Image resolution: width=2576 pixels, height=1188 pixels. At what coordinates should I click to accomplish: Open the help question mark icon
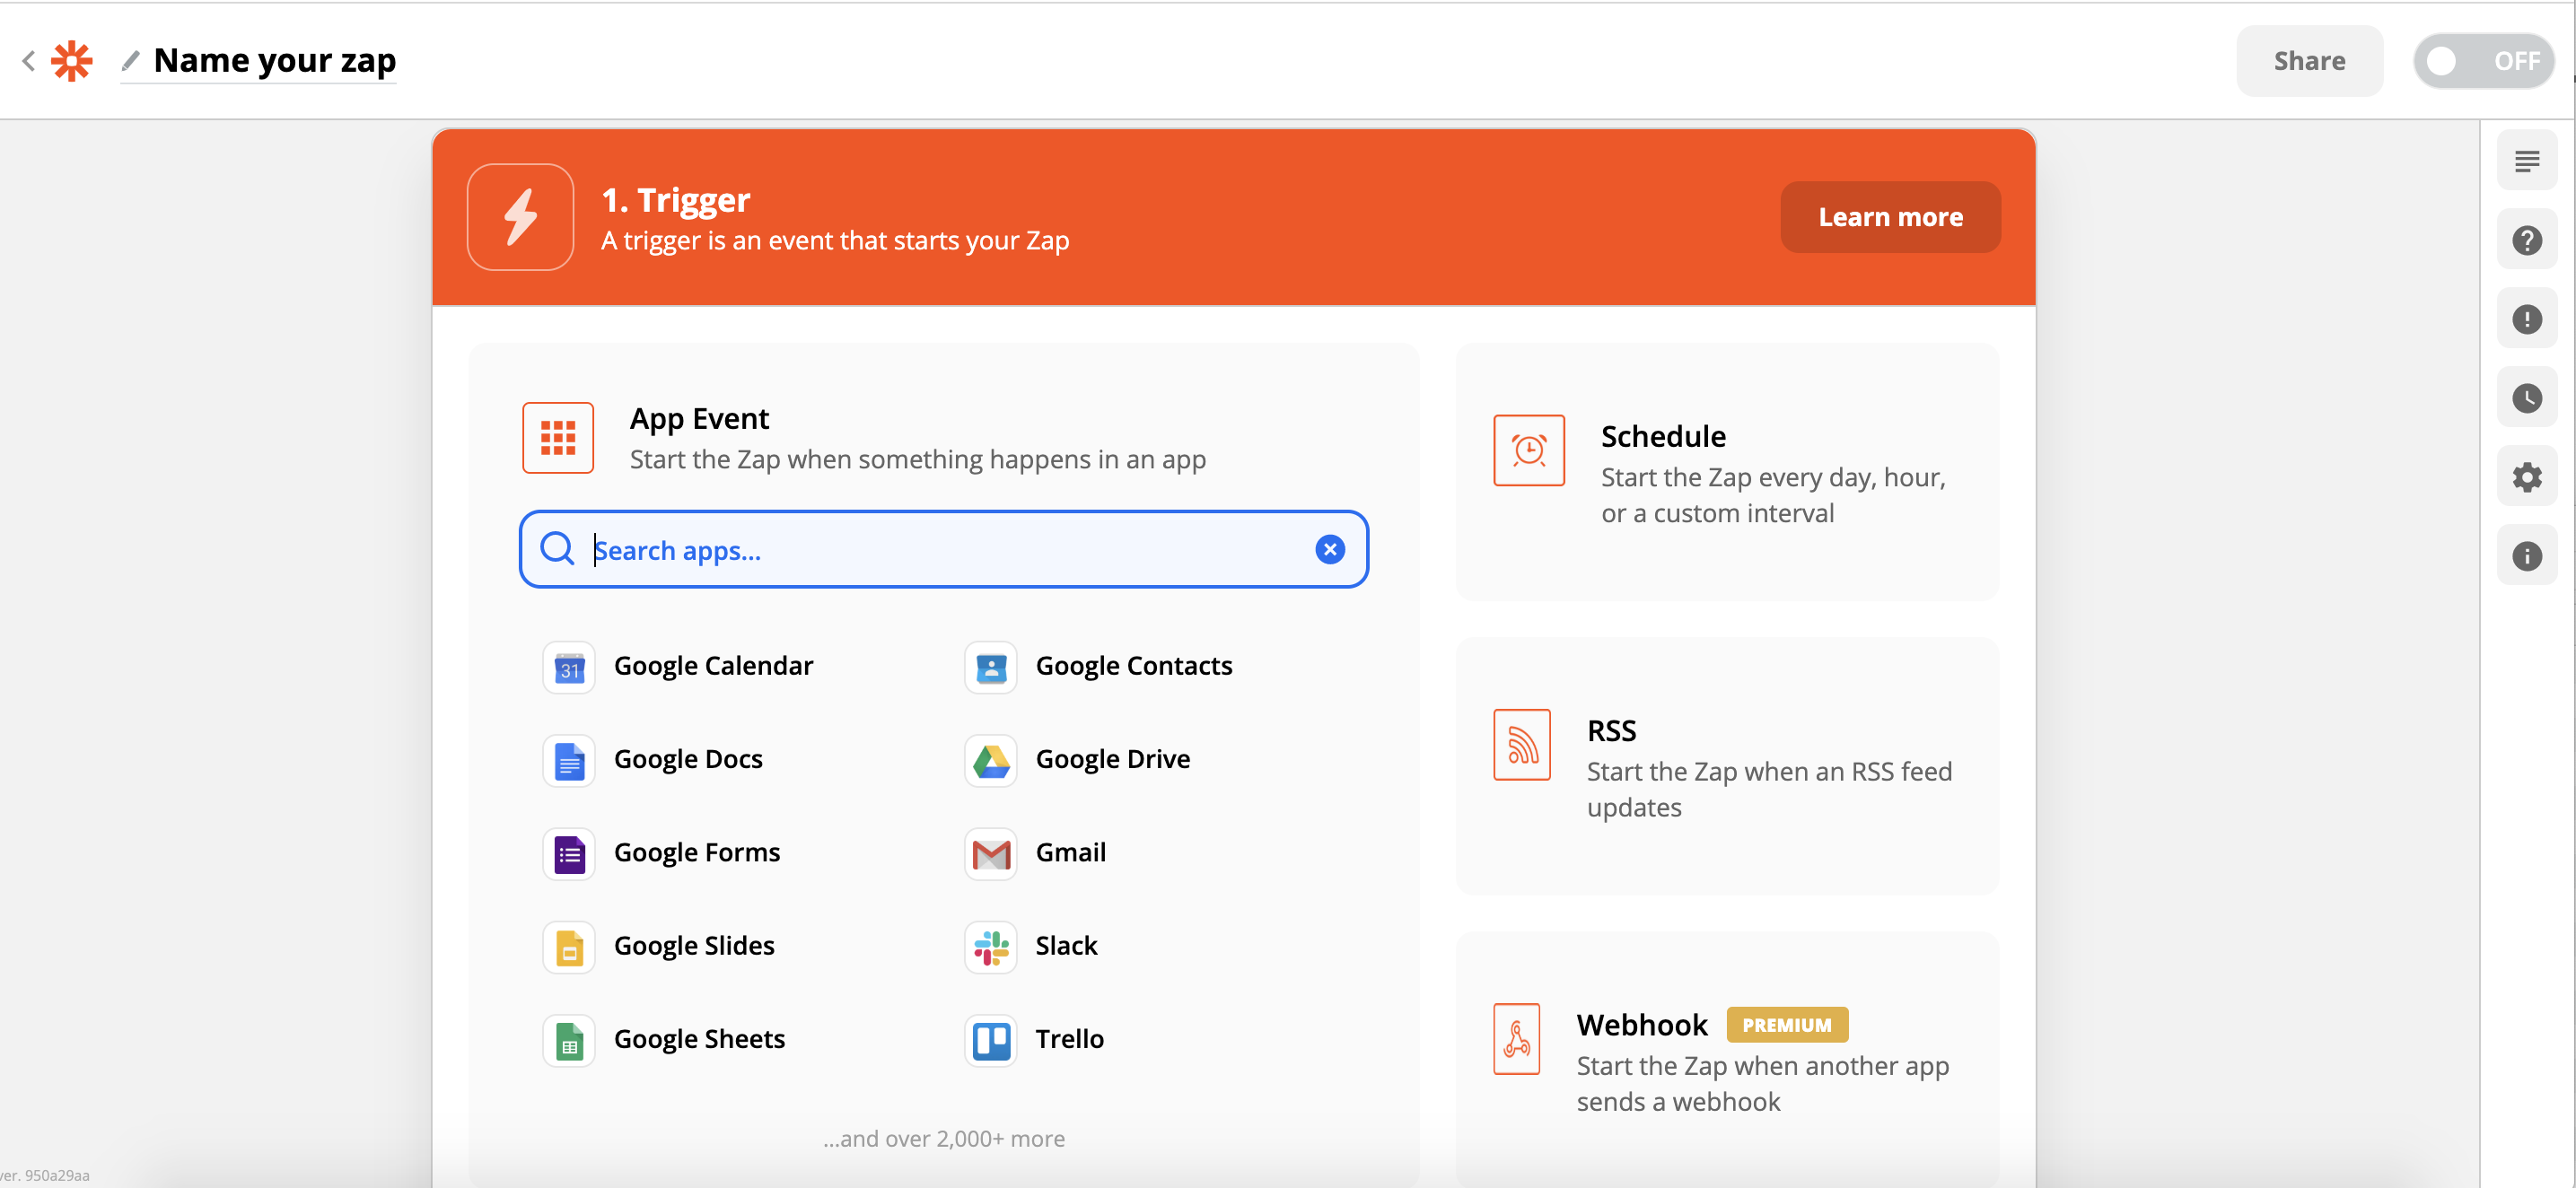click(2526, 240)
